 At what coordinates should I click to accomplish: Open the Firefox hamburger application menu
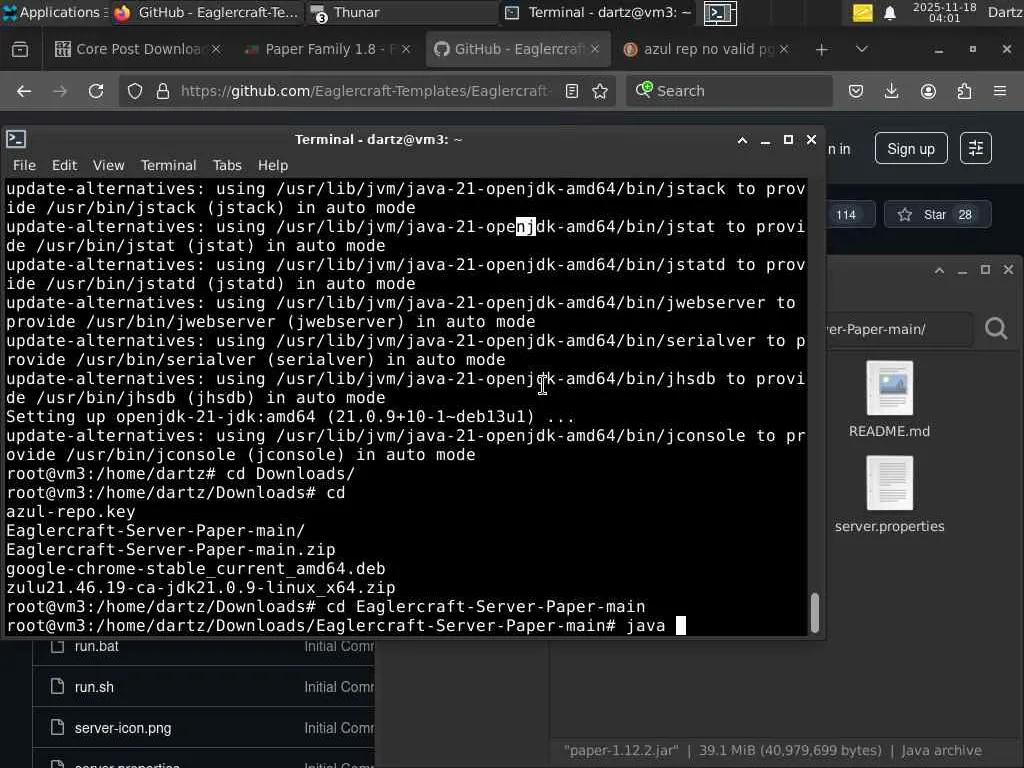[x=1000, y=91]
